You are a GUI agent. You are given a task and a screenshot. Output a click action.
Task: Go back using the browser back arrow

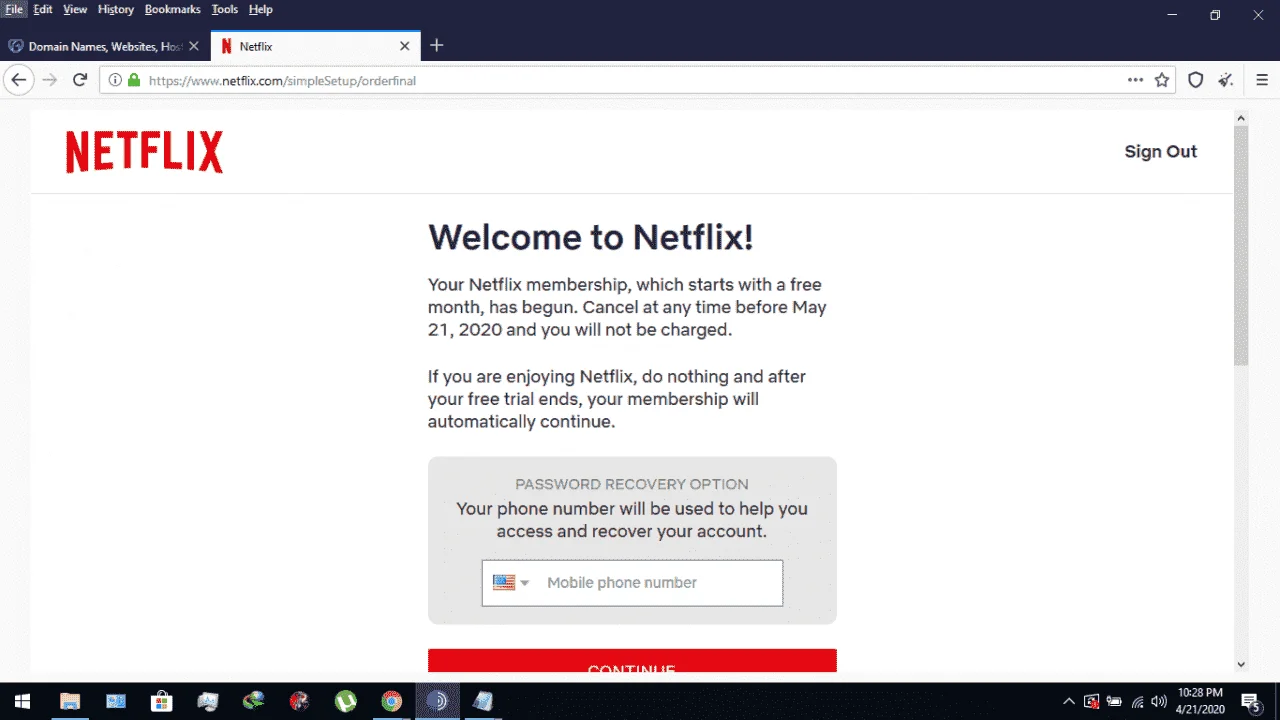pos(18,80)
